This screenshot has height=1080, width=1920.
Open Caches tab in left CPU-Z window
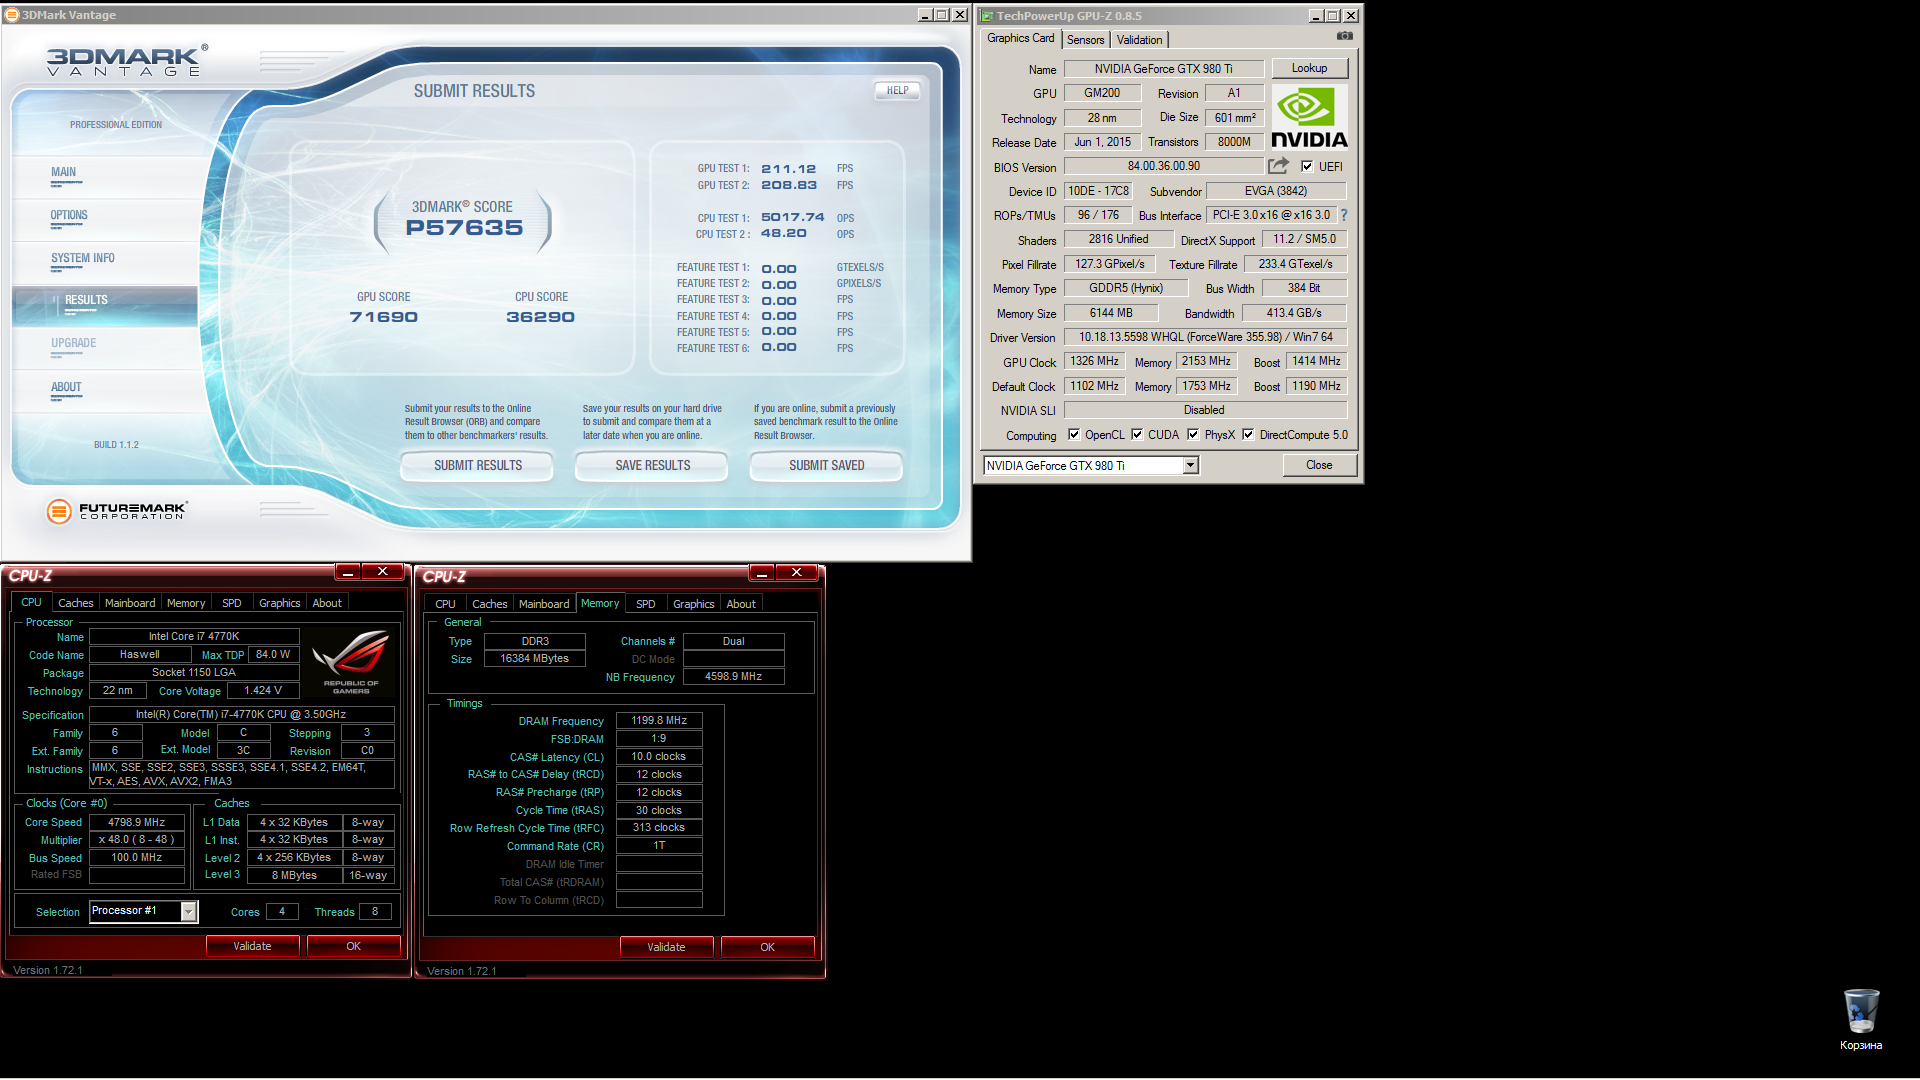pos(75,603)
